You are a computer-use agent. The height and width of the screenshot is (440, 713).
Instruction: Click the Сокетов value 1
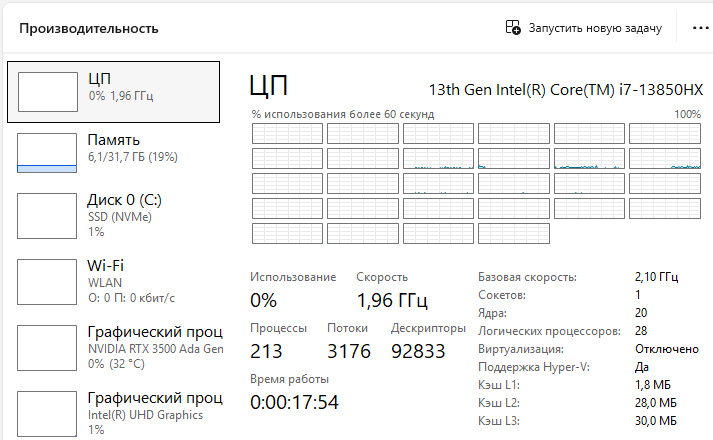pyautogui.click(x=638, y=295)
